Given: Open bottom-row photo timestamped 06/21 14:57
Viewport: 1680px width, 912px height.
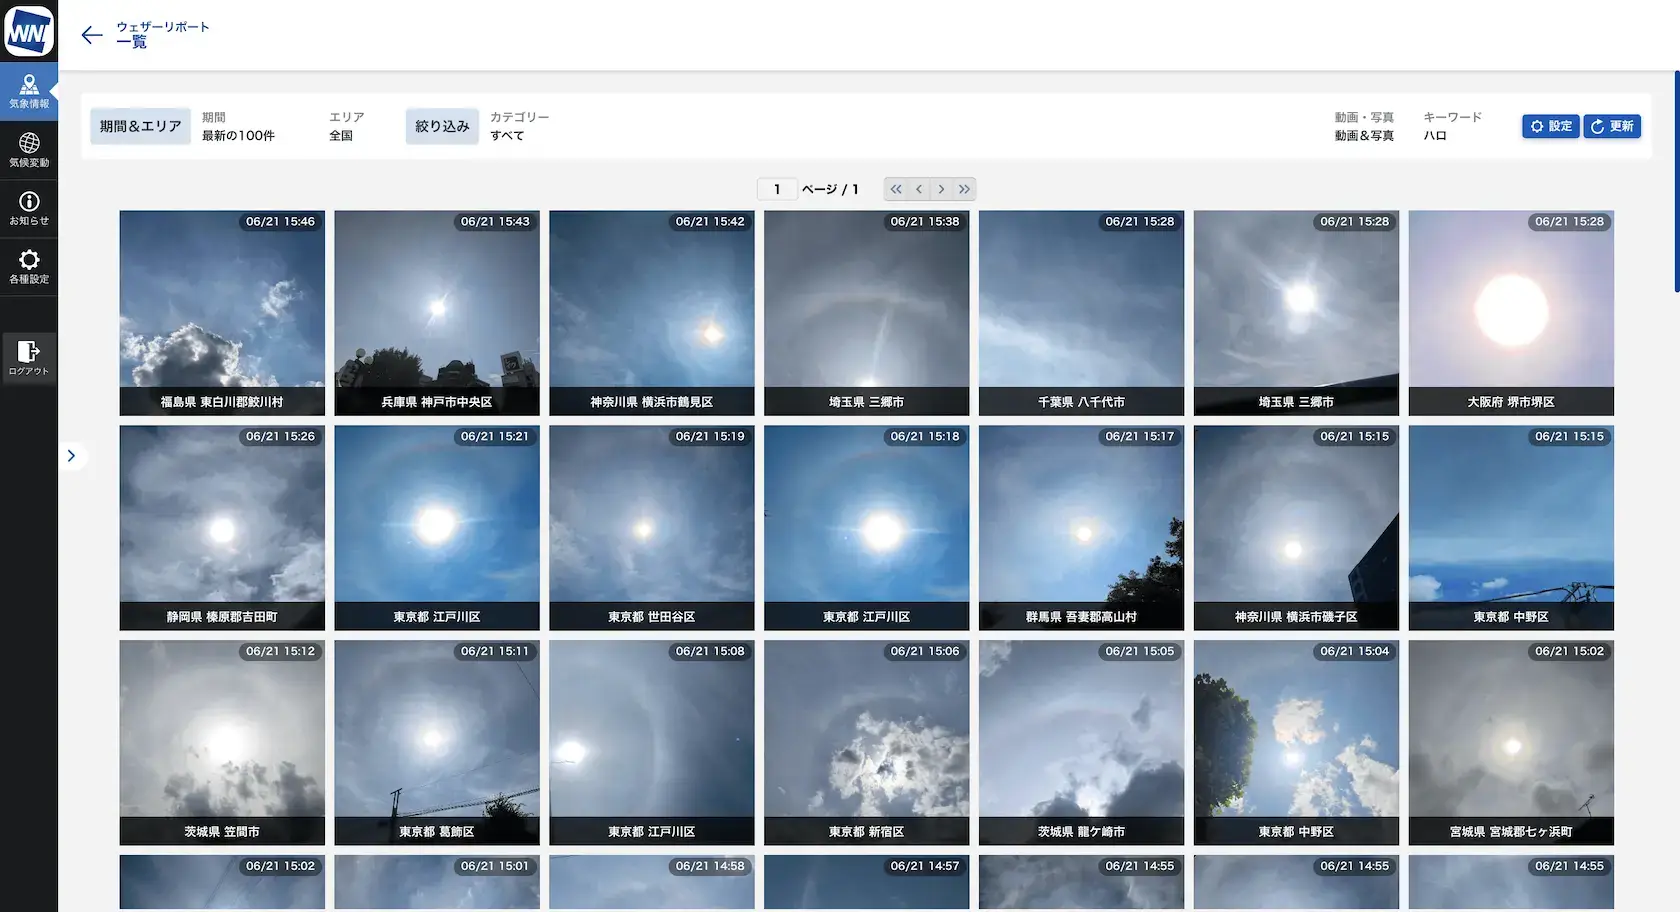Looking at the screenshot, I should pos(867,882).
